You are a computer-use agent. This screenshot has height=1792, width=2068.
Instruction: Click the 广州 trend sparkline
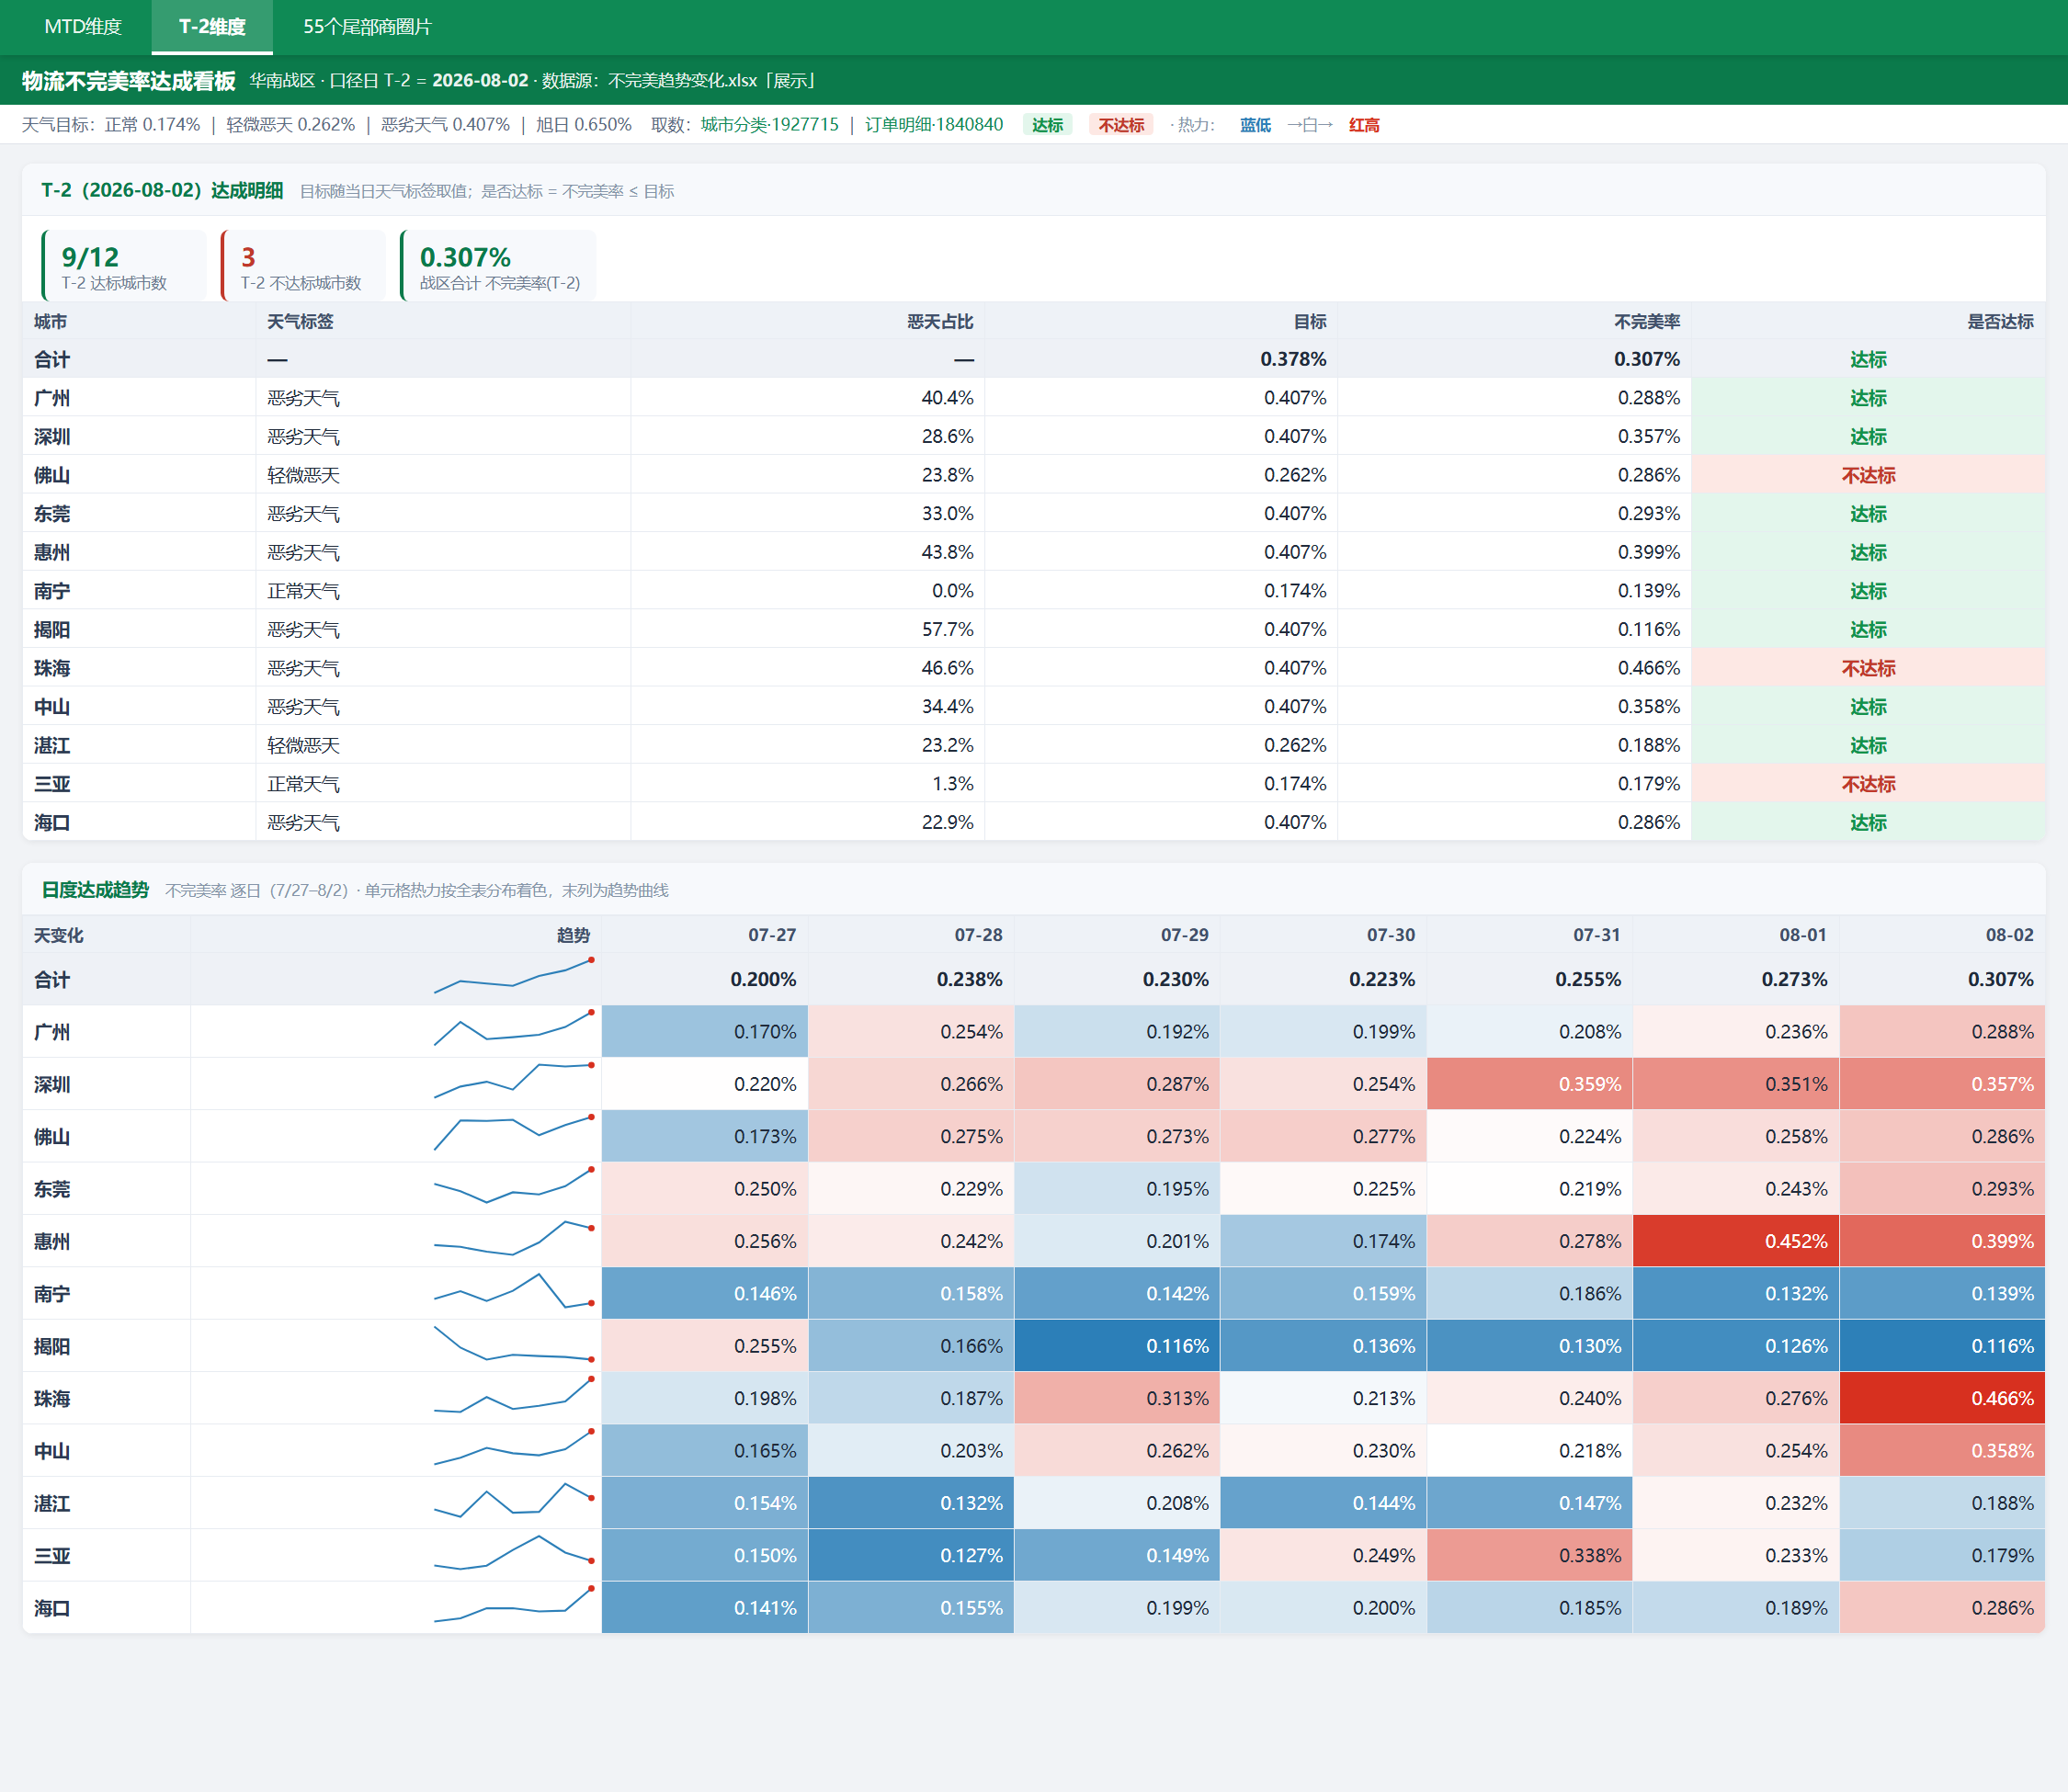coord(513,1030)
